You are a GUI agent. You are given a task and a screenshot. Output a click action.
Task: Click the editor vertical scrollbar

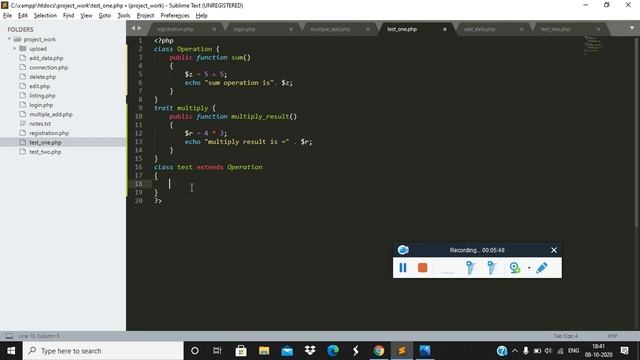(636, 131)
